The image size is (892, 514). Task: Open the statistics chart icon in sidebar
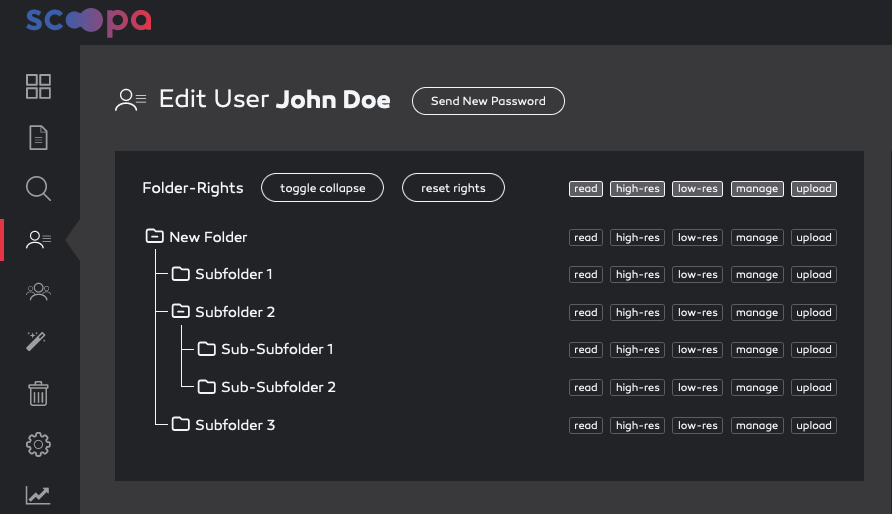tap(38, 495)
